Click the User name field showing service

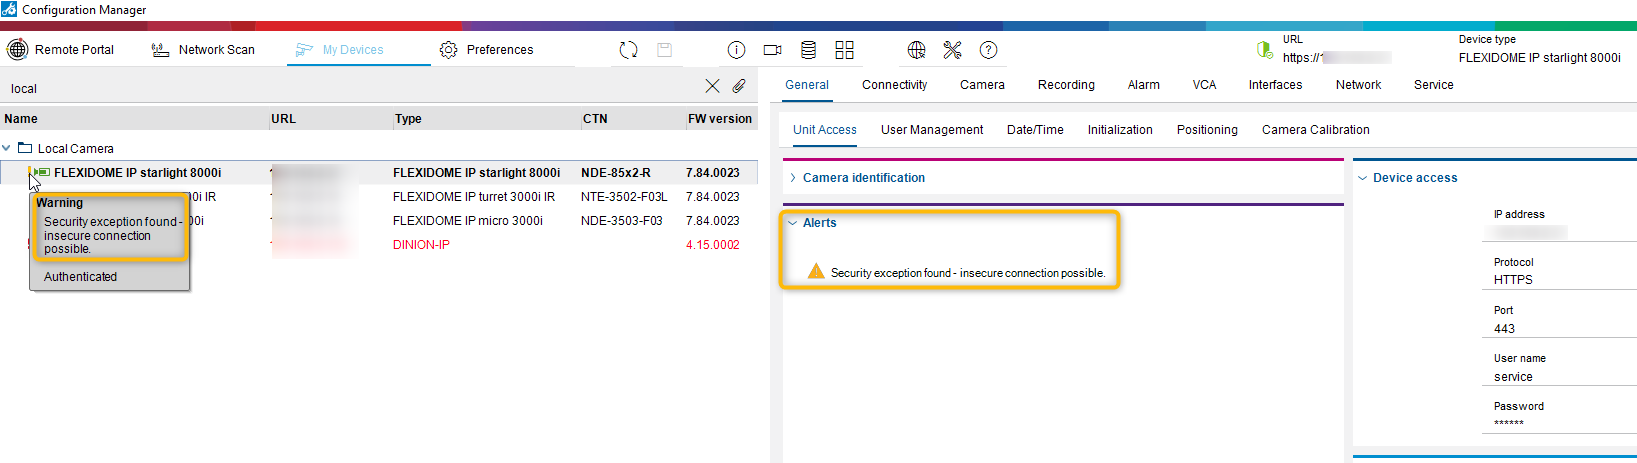click(1560, 377)
